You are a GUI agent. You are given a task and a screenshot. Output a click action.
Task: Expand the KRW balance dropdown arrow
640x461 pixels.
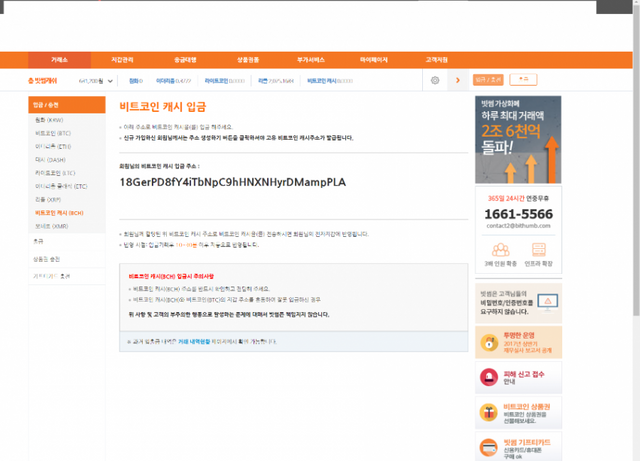click(x=110, y=81)
